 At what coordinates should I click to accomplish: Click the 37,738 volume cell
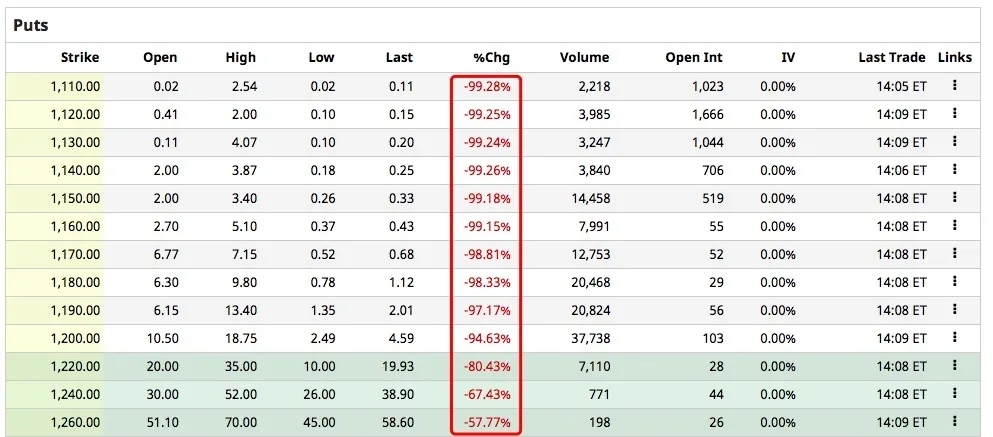pos(587,338)
